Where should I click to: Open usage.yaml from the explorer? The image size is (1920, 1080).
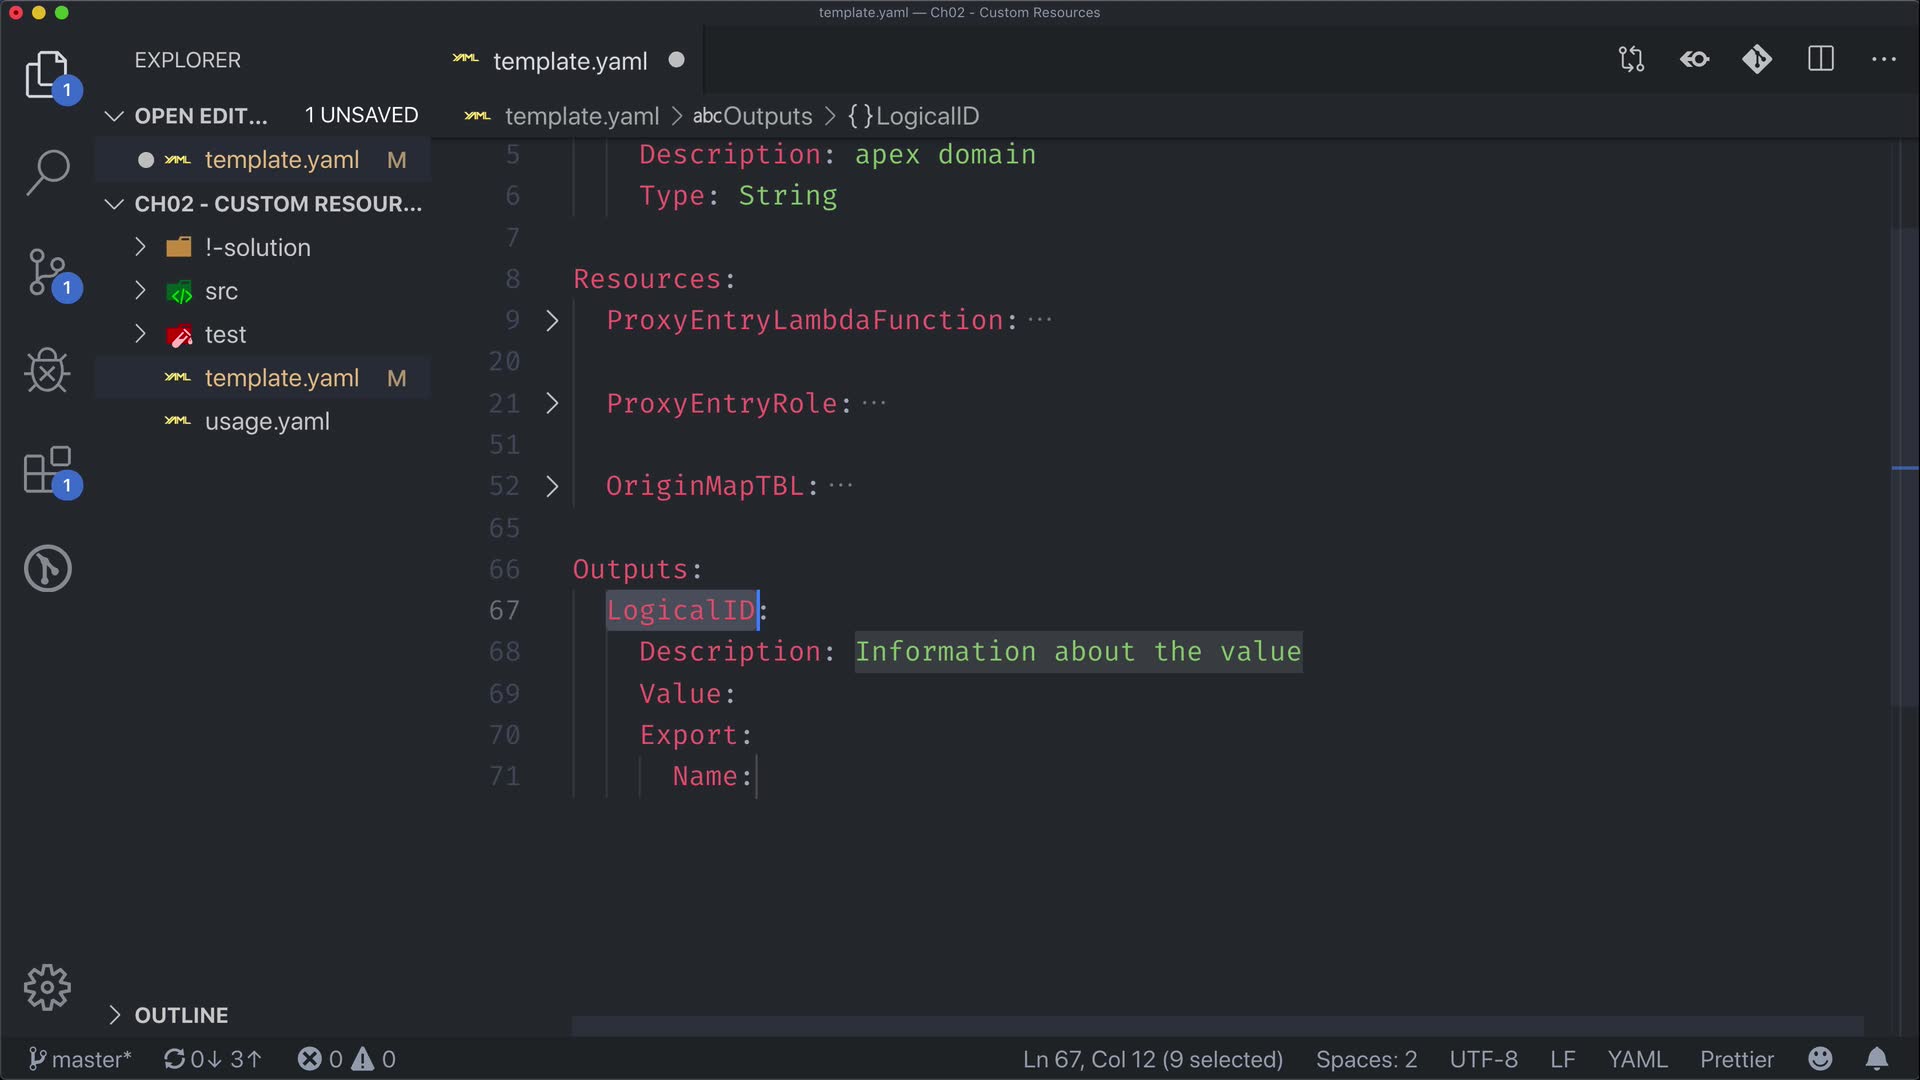(x=267, y=422)
